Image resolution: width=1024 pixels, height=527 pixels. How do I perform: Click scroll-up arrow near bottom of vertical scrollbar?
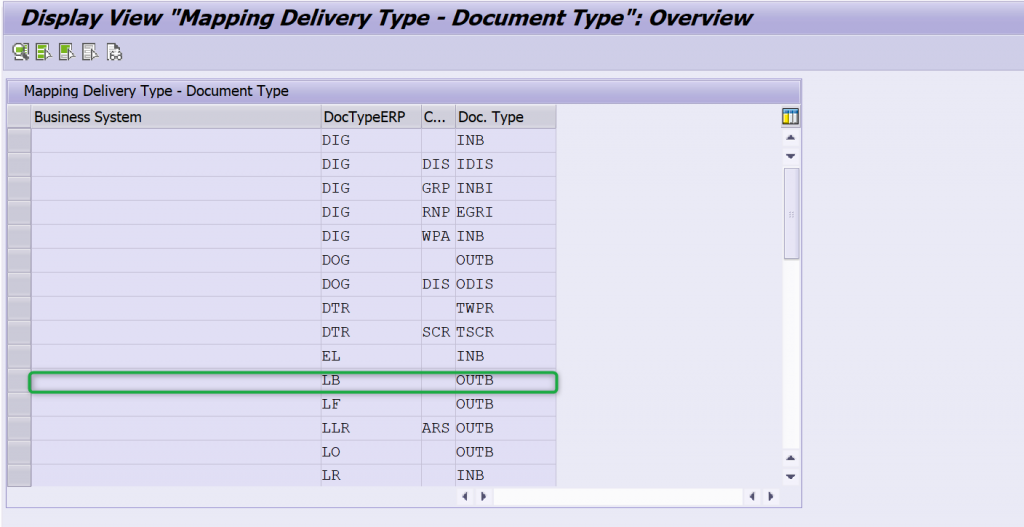790,458
